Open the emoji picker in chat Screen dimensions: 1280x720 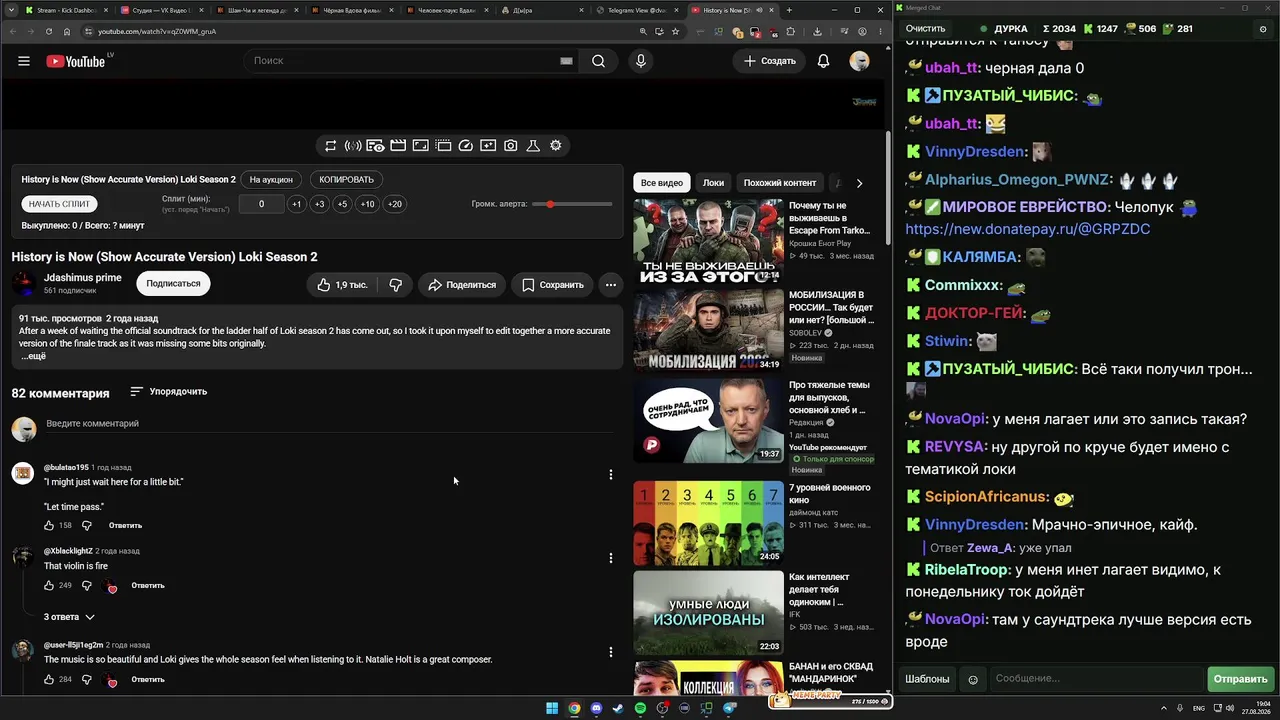(x=973, y=680)
